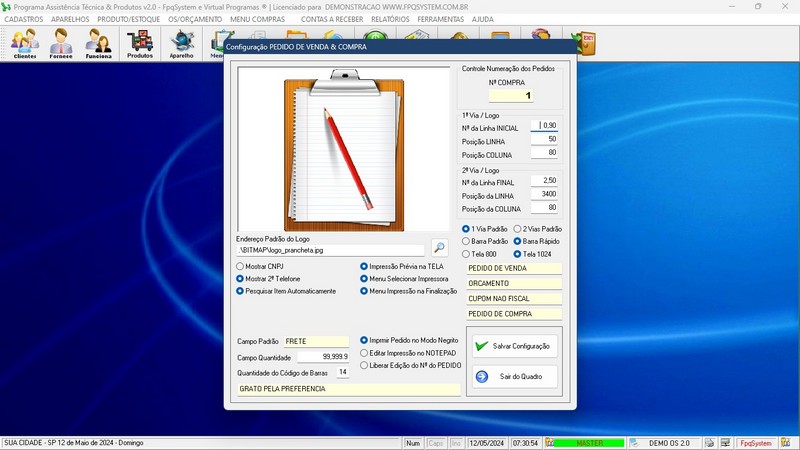Open the APARELHOS menu
Viewport: 800px width, 450px height.
click(70, 19)
